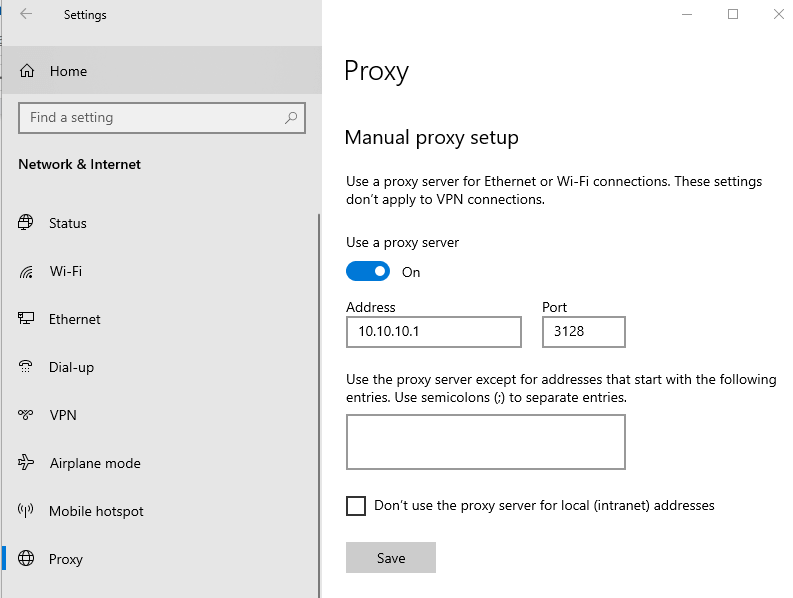Click the proxy Address field
This screenshot has height=598, width=793.
coord(433,332)
